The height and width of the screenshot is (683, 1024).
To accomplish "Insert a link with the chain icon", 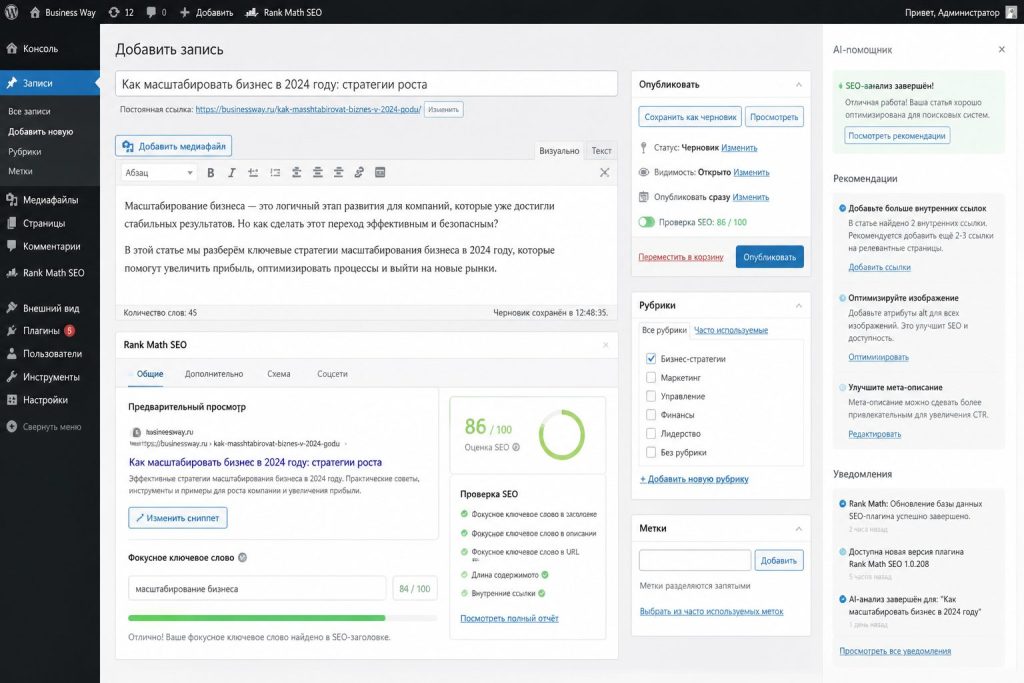I will tap(359, 172).
